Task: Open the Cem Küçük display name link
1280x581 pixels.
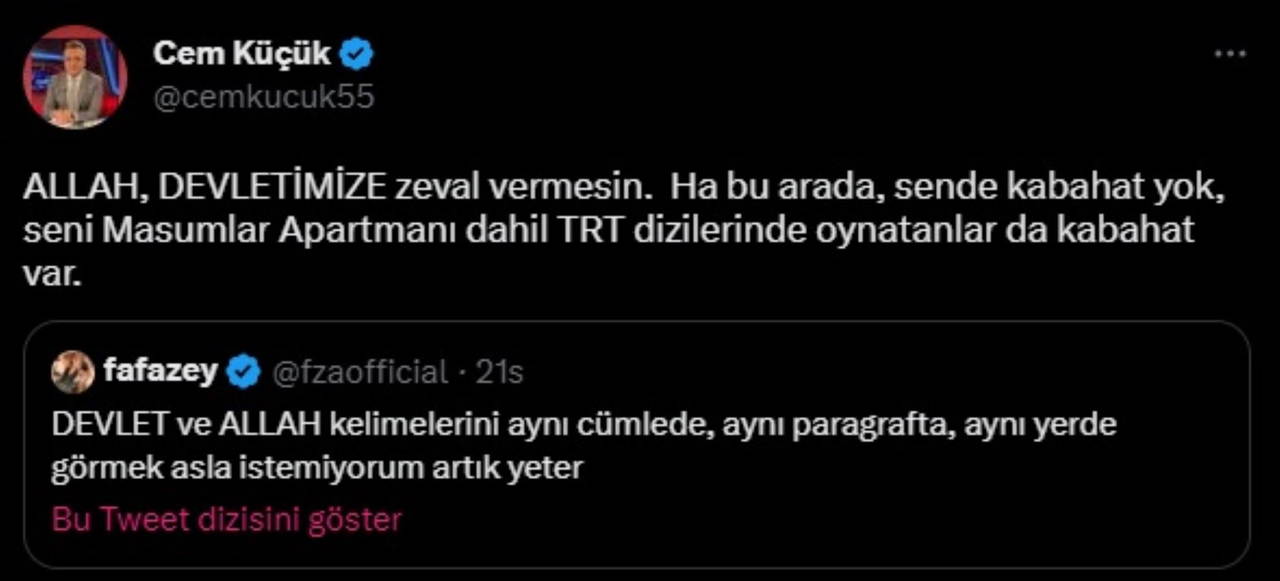Action: [x=241, y=54]
